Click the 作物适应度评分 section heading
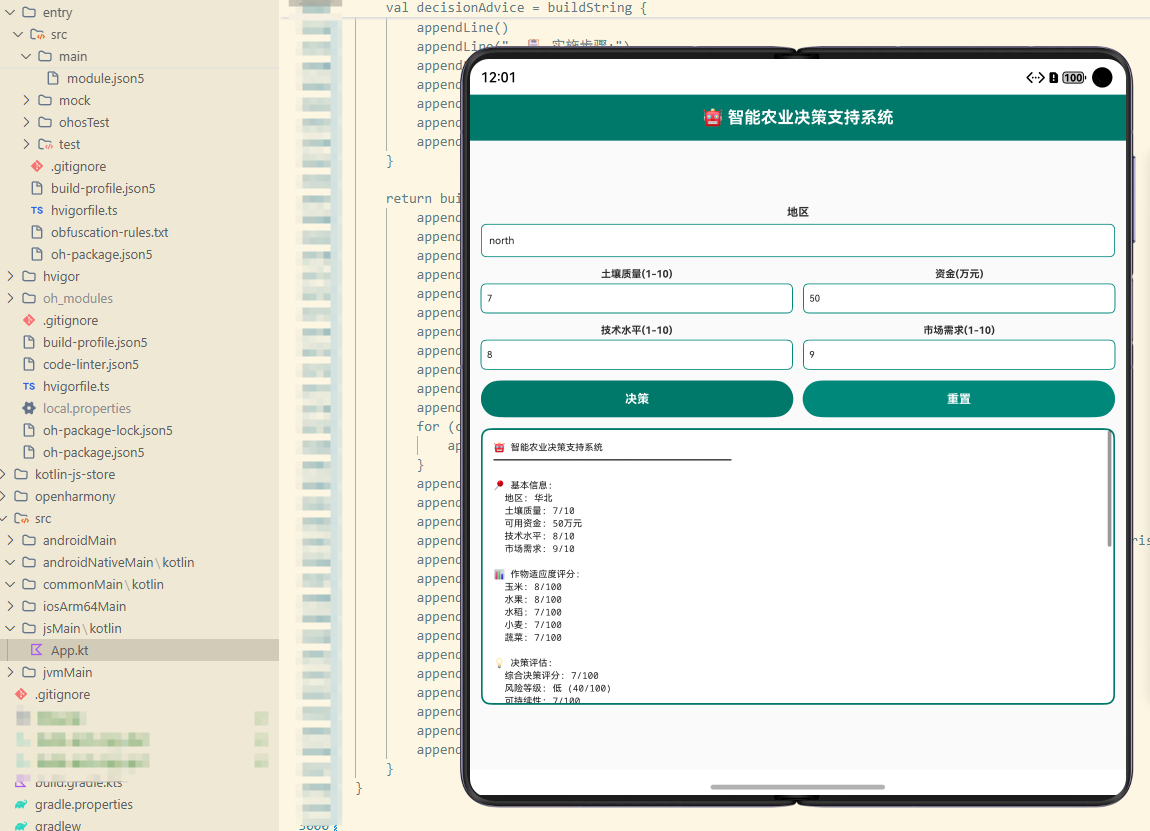 (545, 574)
